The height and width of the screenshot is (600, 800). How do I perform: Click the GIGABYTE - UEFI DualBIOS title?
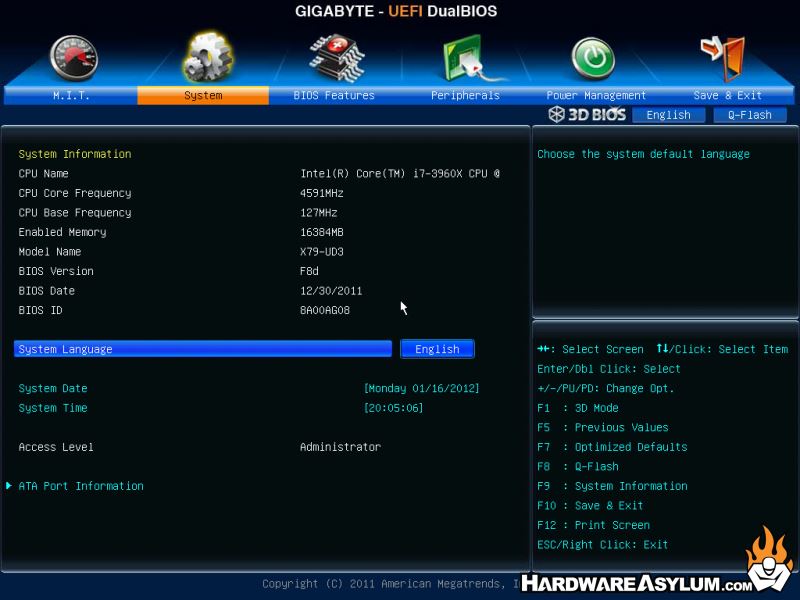[x=396, y=11]
